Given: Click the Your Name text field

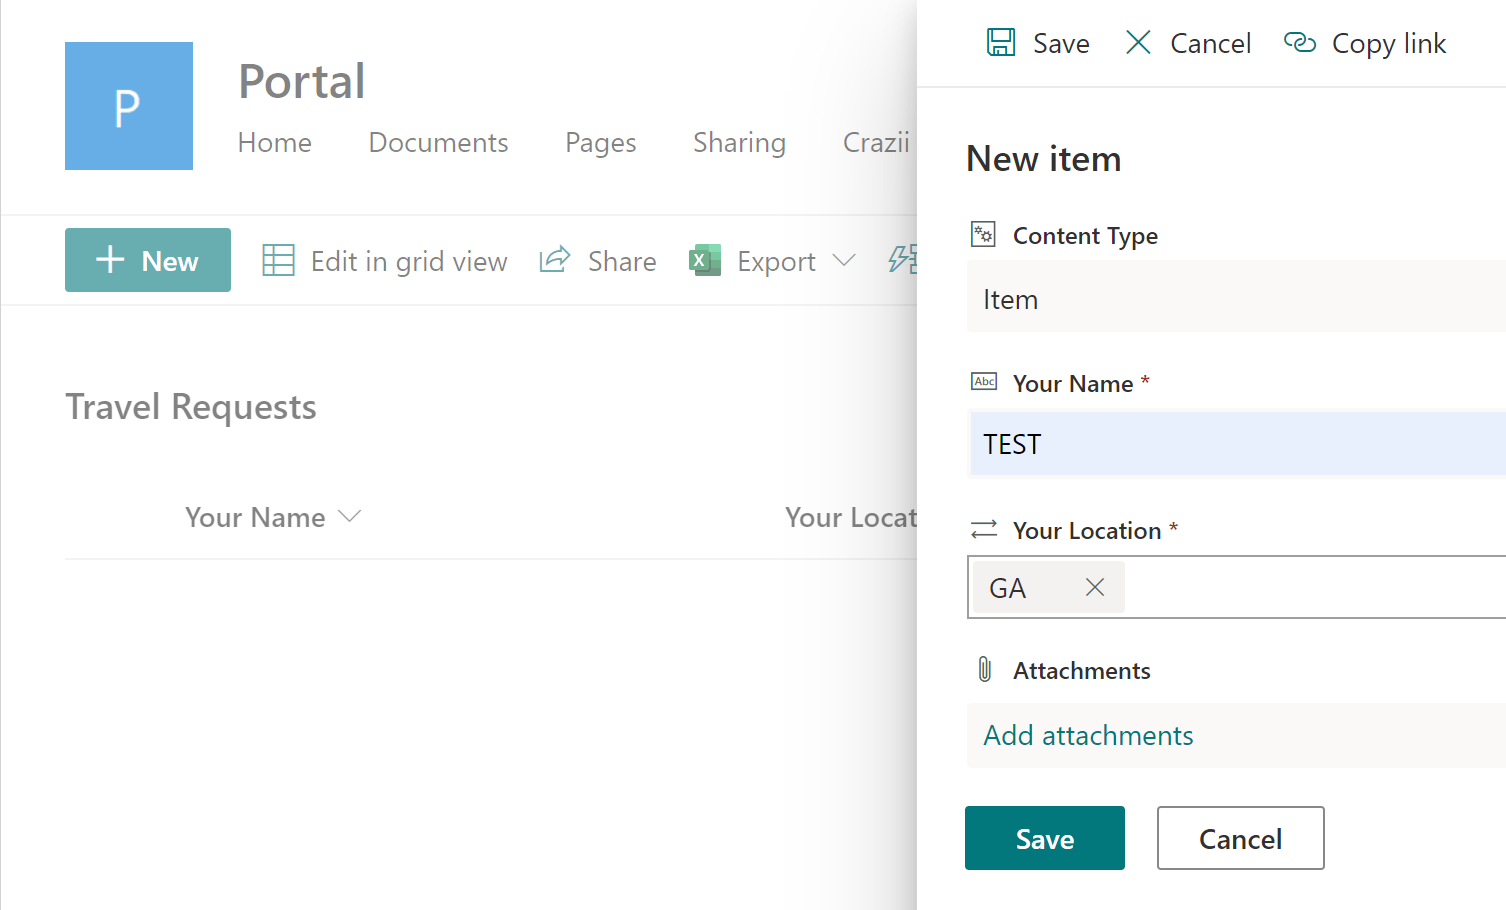Looking at the screenshot, I should 1237,444.
